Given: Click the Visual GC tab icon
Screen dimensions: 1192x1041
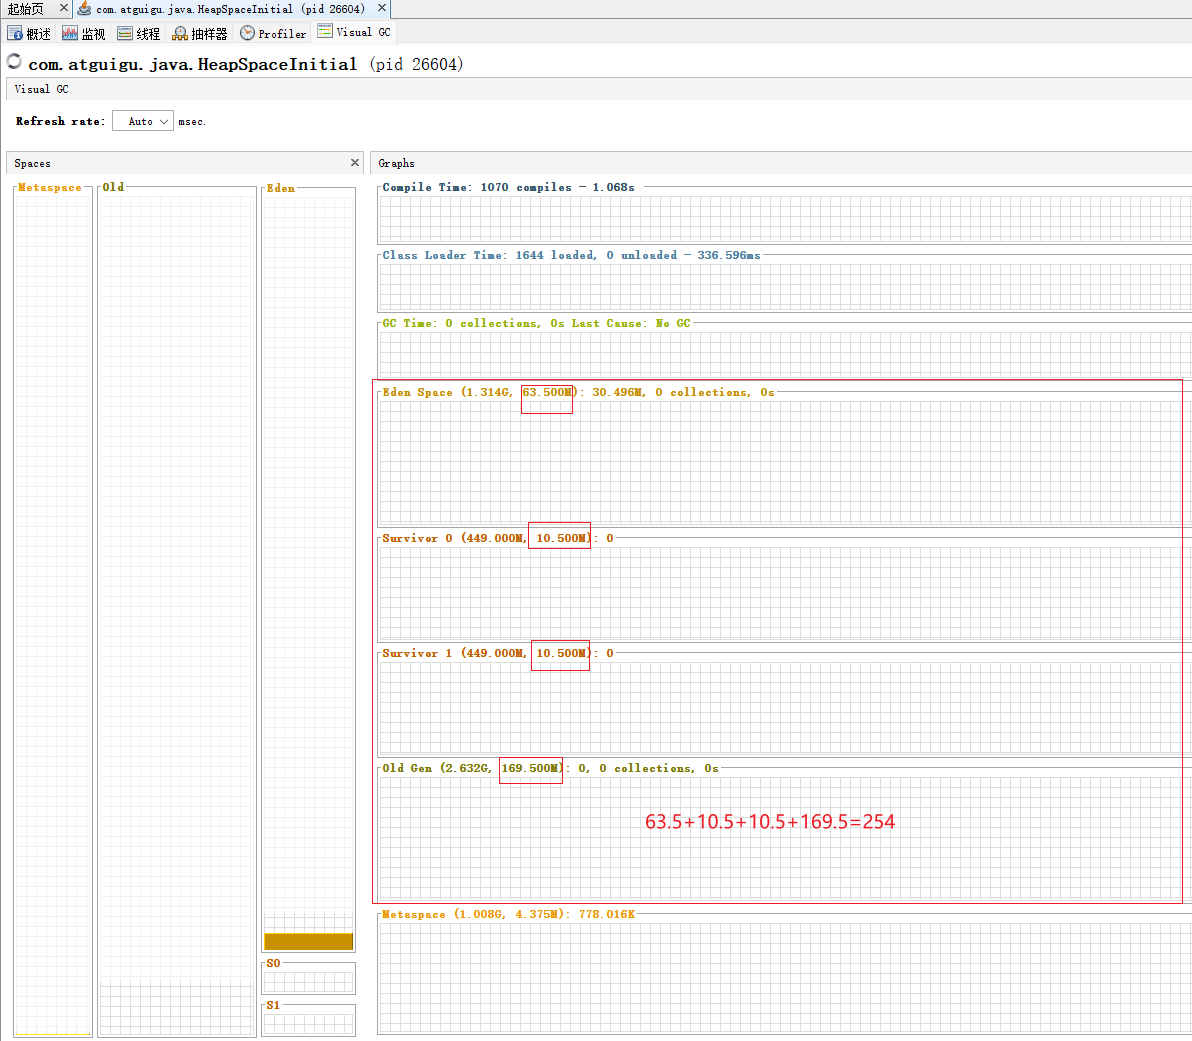Looking at the screenshot, I should coord(325,31).
